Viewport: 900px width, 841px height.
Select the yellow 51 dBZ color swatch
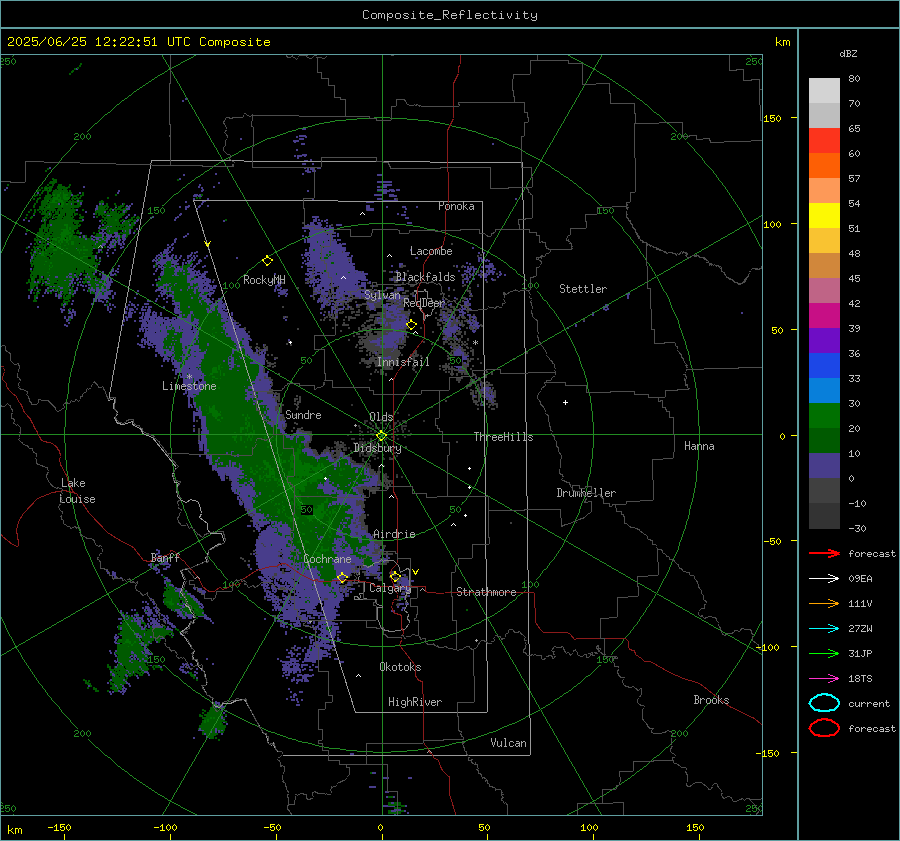pyautogui.click(x=824, y=215)
